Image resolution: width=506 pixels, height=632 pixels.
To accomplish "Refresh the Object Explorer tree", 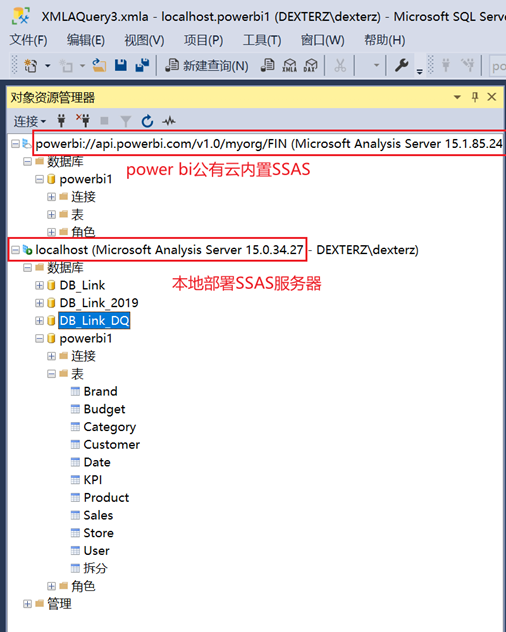I will 147,121.
